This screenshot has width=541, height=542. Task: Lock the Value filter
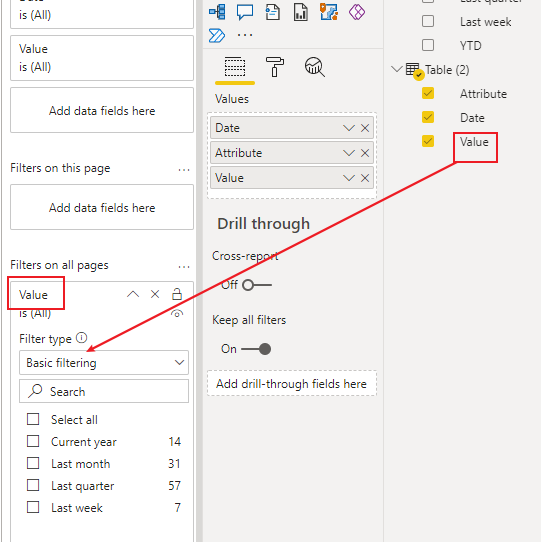(177, 294)
